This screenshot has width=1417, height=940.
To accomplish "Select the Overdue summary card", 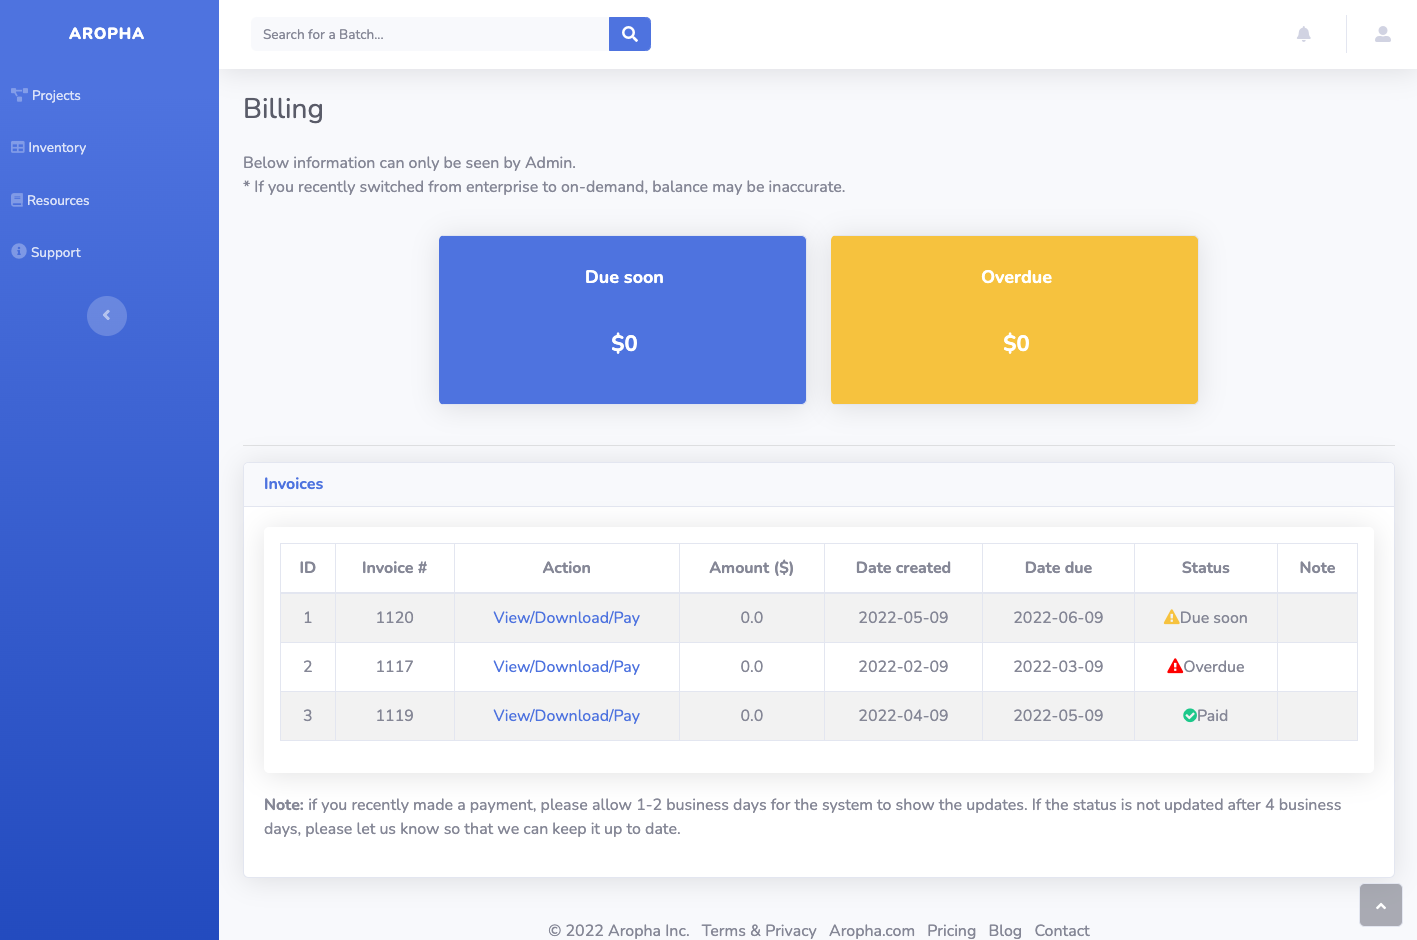I will pos(1014,319).
